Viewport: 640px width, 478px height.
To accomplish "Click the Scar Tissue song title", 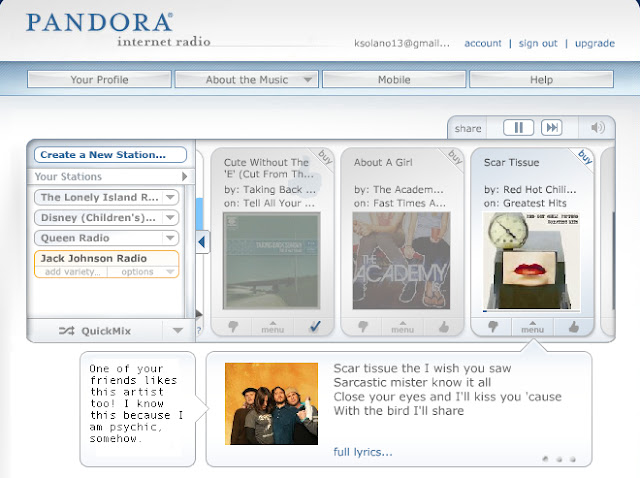I will tap(511, 162).
